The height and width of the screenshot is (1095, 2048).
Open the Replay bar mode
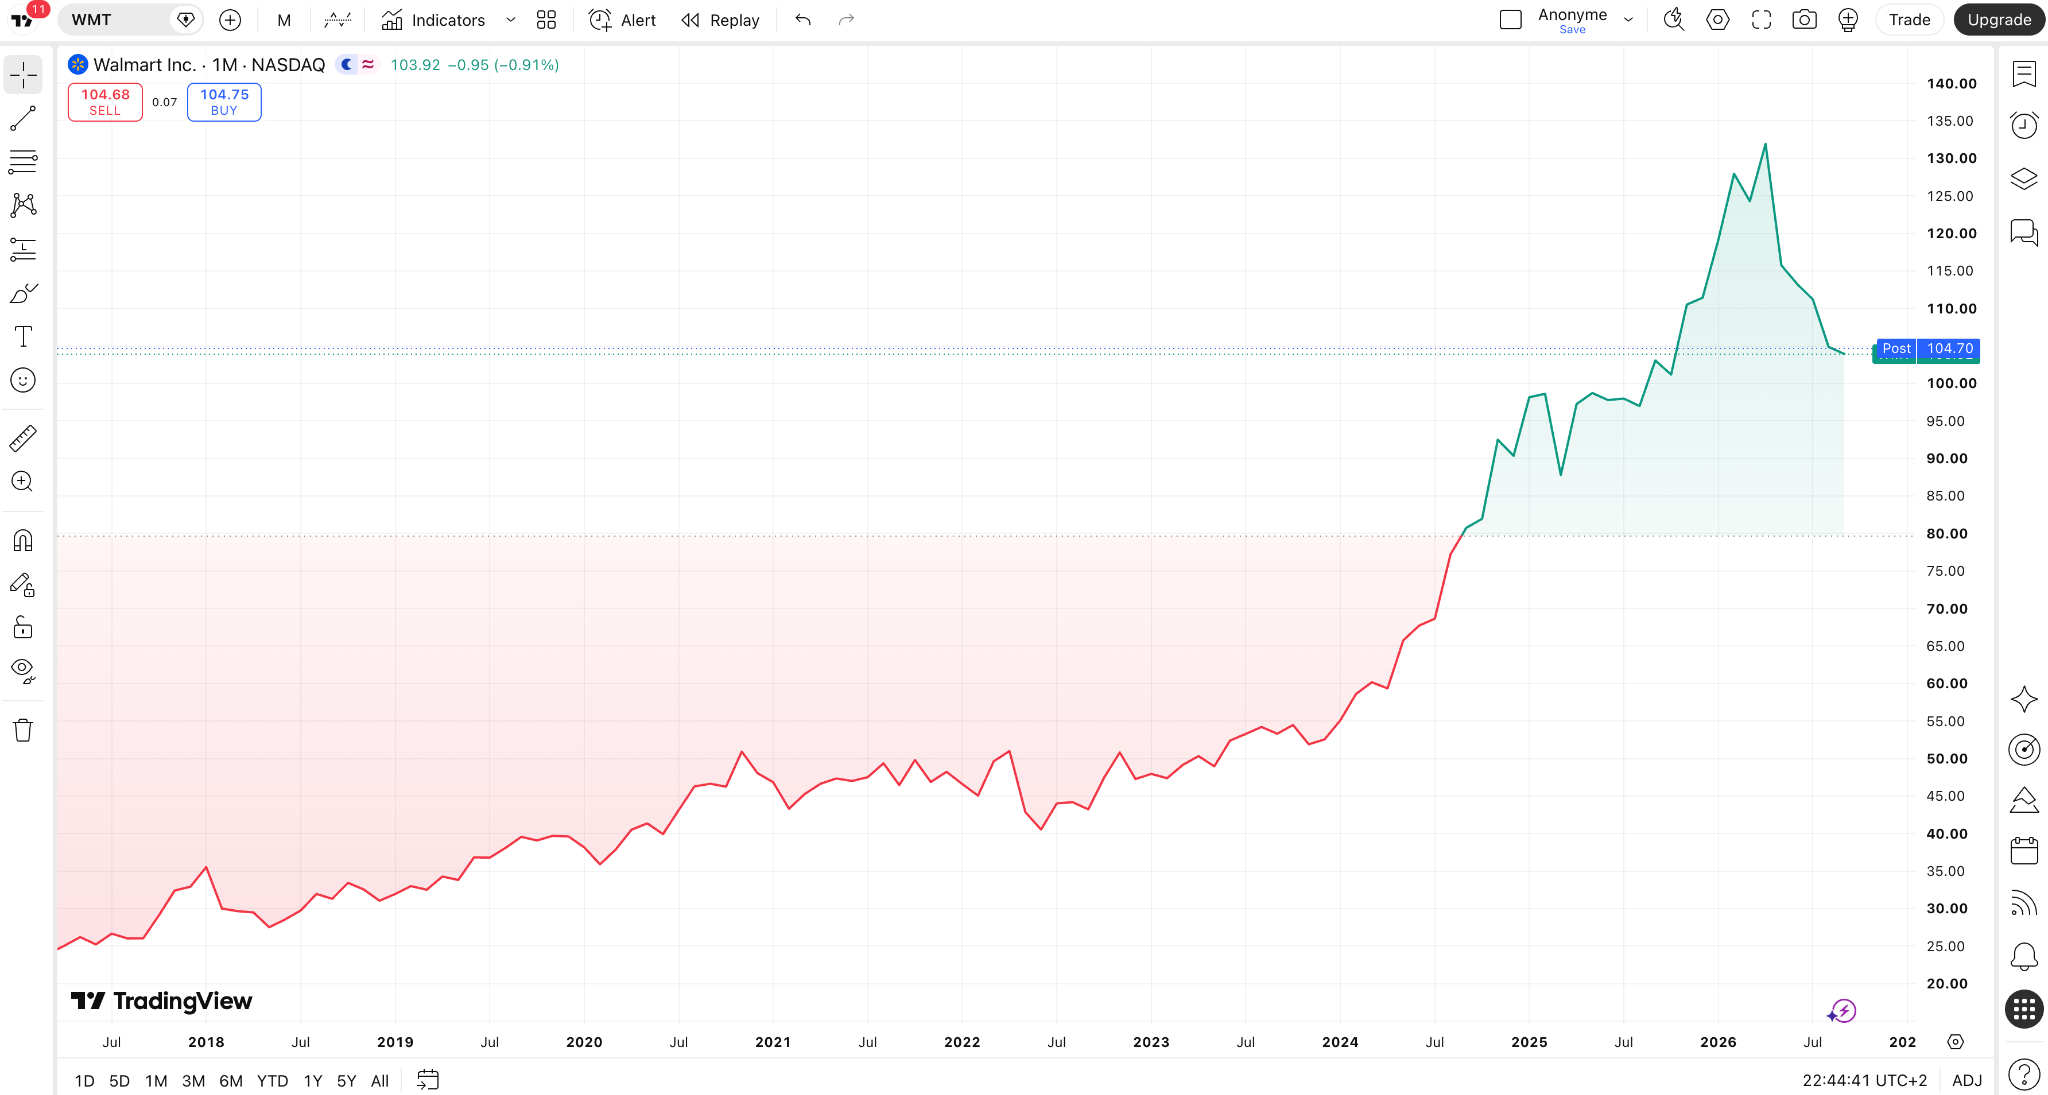click(720, 20)
